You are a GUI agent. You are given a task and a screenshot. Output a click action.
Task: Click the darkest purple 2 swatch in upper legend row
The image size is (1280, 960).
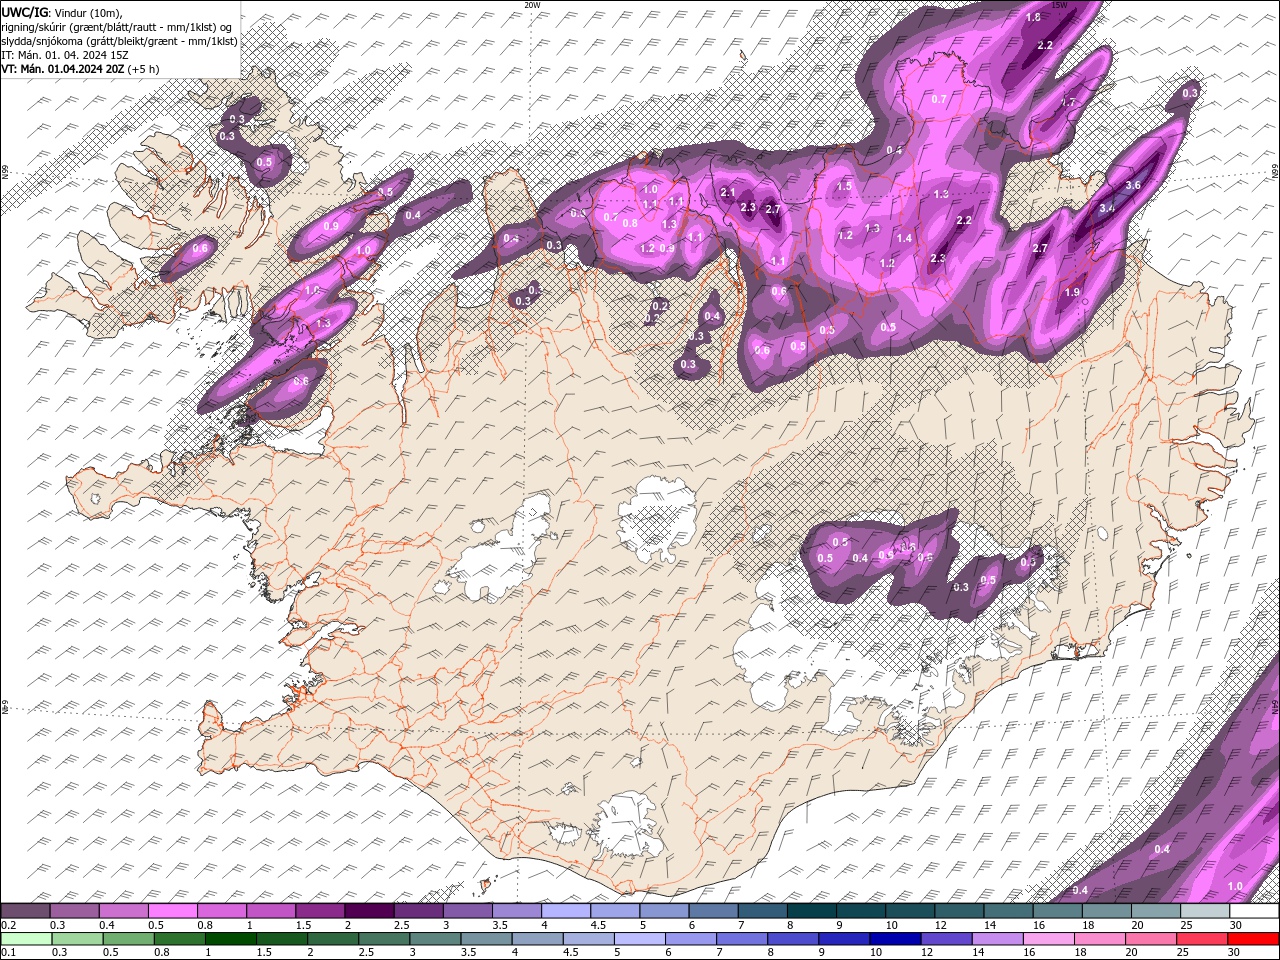tap(370, 911)
